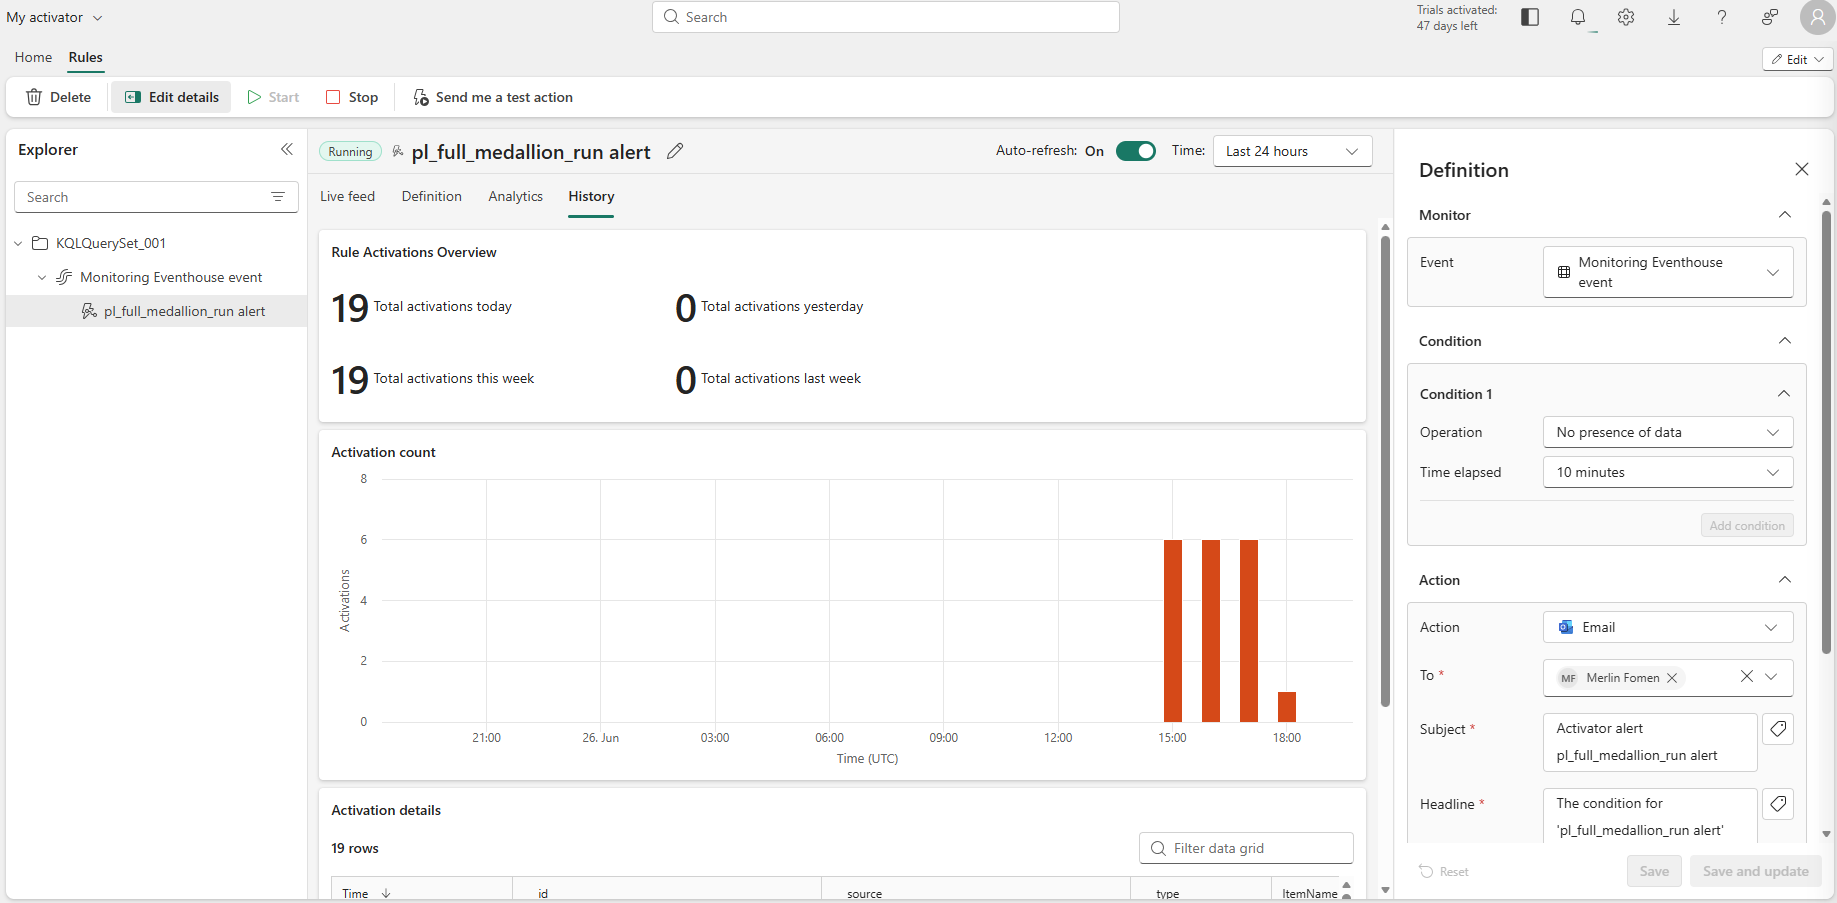
Task: Click the Save button
Action: coord(1654,871)
